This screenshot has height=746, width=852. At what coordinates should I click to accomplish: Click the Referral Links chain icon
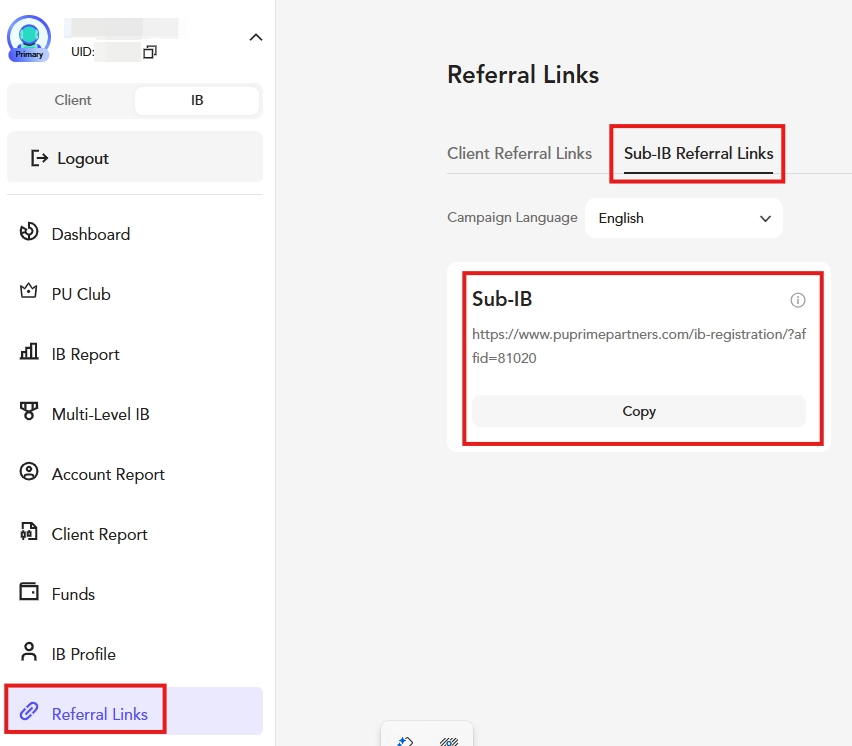pos(29,711)
